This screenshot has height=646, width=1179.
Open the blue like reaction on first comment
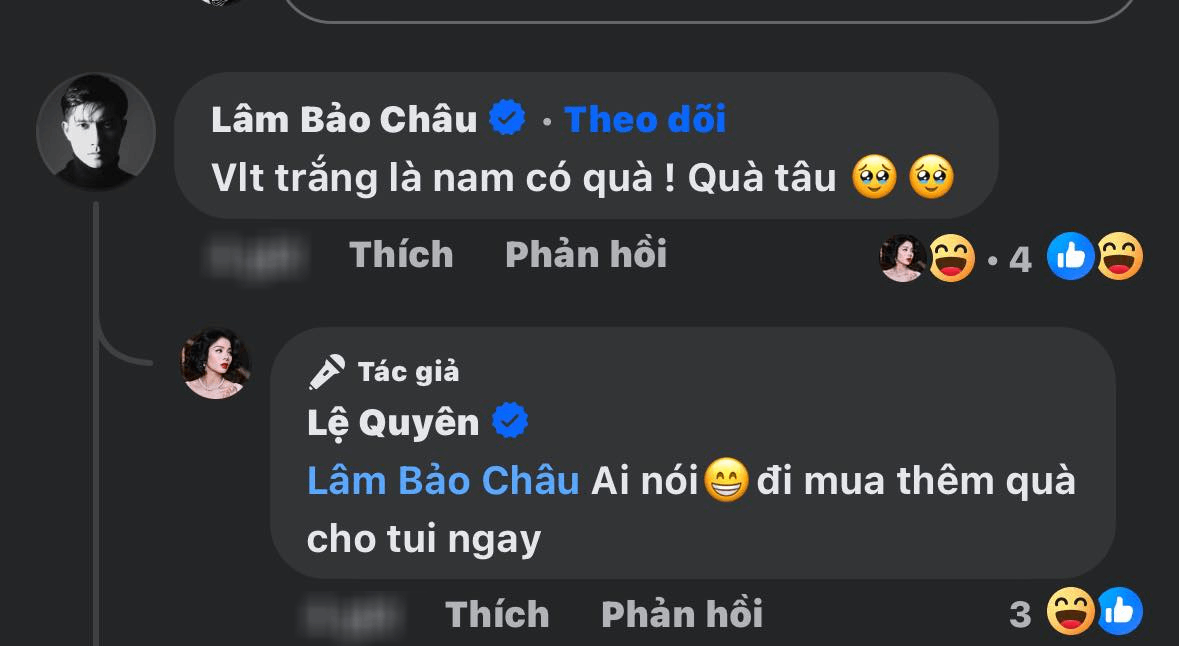[1070, 256]
